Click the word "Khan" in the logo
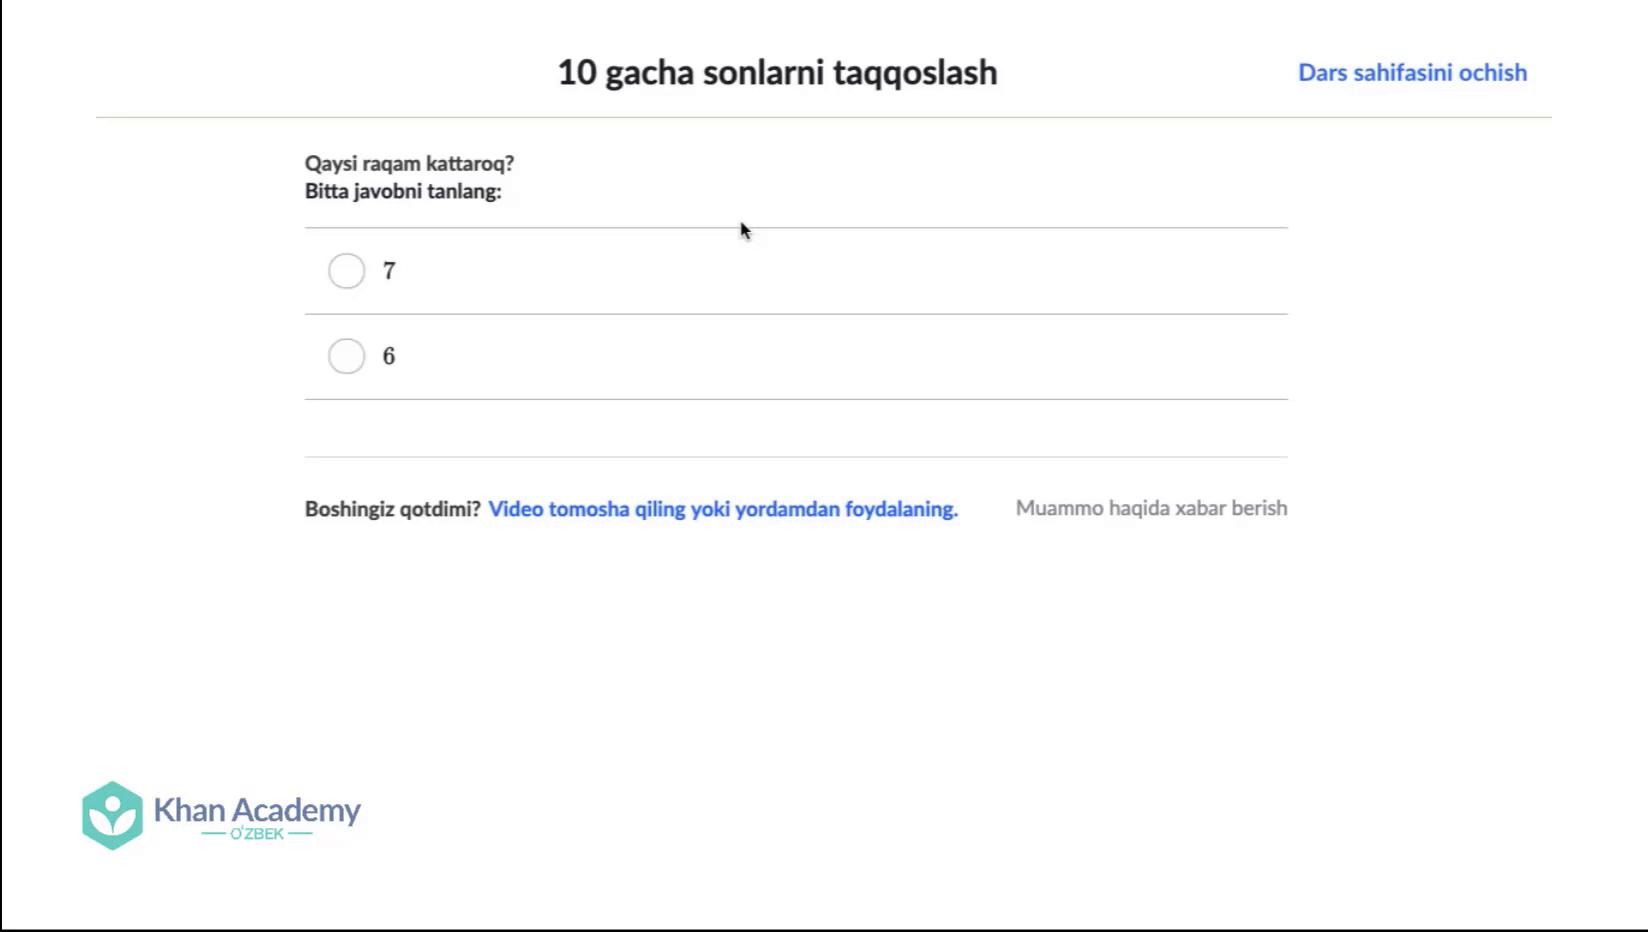 [x=189, y=809]
